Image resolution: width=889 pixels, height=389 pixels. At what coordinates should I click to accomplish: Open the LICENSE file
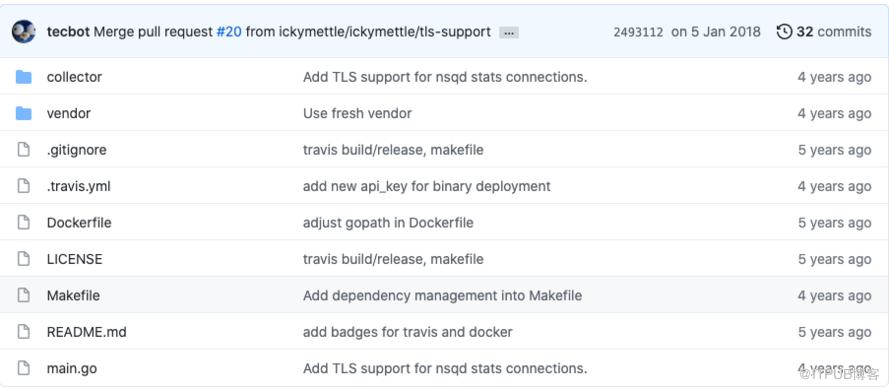[x=74, y=259]
